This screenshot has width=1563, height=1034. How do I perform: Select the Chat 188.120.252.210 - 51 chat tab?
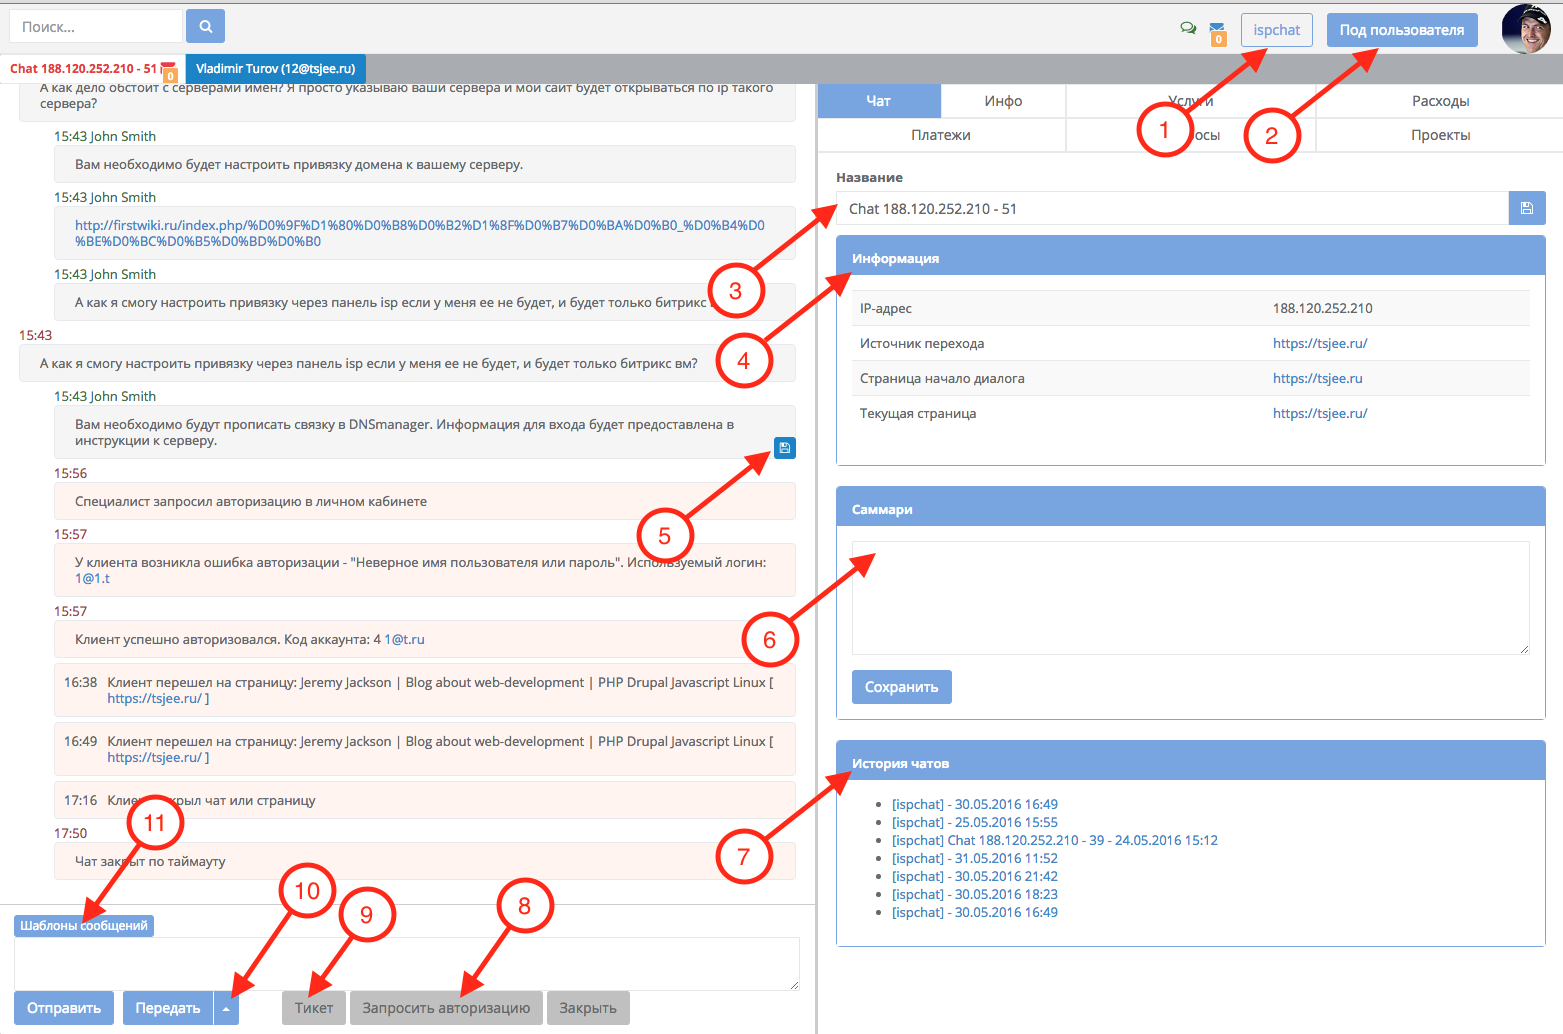point(84,69)
